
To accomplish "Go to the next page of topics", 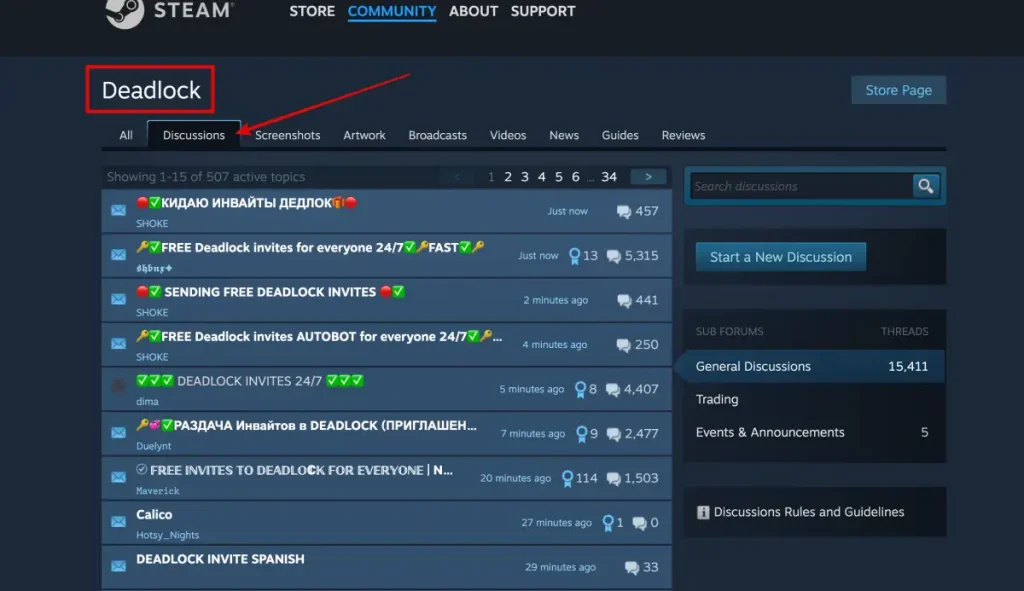I will pos(648,177).
